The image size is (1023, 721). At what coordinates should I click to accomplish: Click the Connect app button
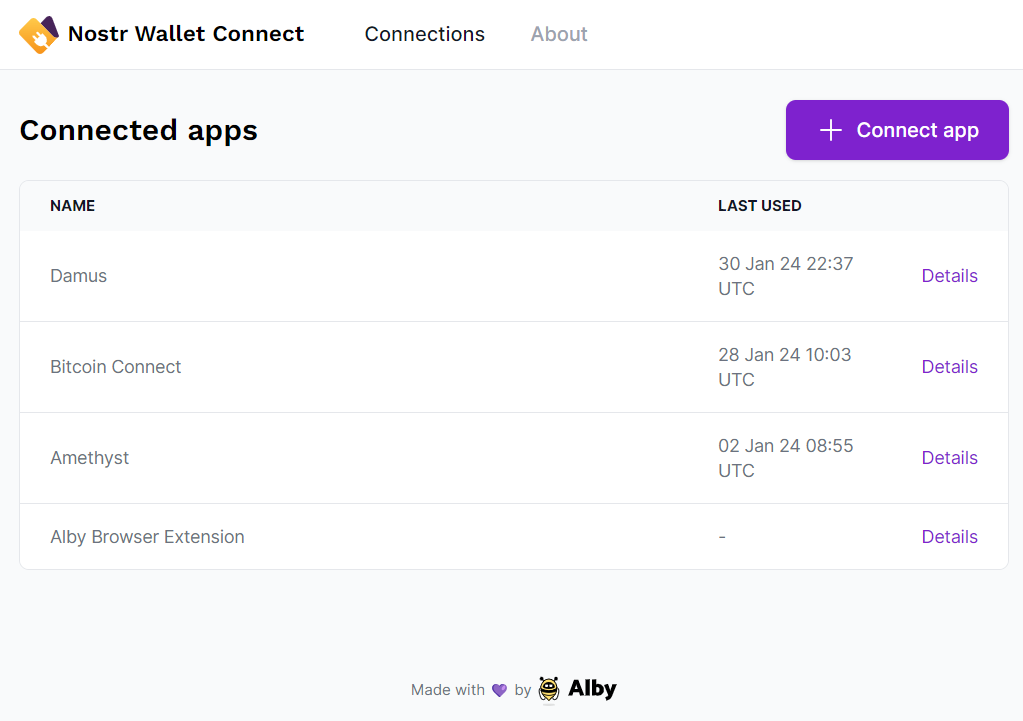point(897,130)
